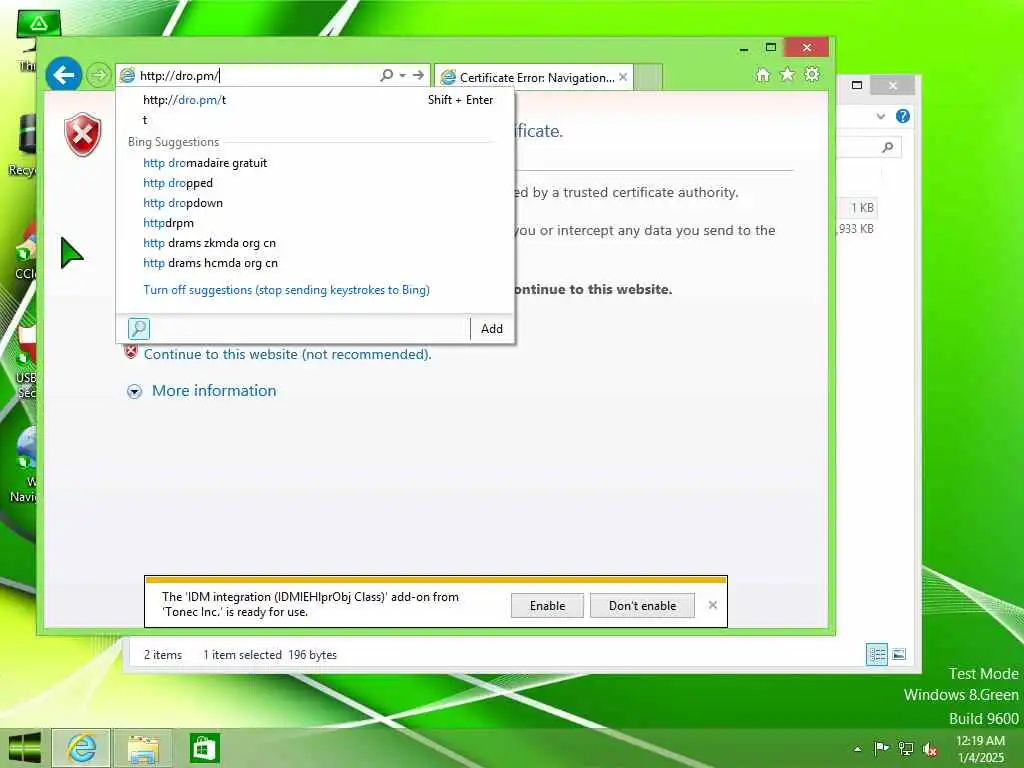Click '2 items' in Explorer status bar
Viewport: 1024px width, 768px height.
tap(163, 654)
